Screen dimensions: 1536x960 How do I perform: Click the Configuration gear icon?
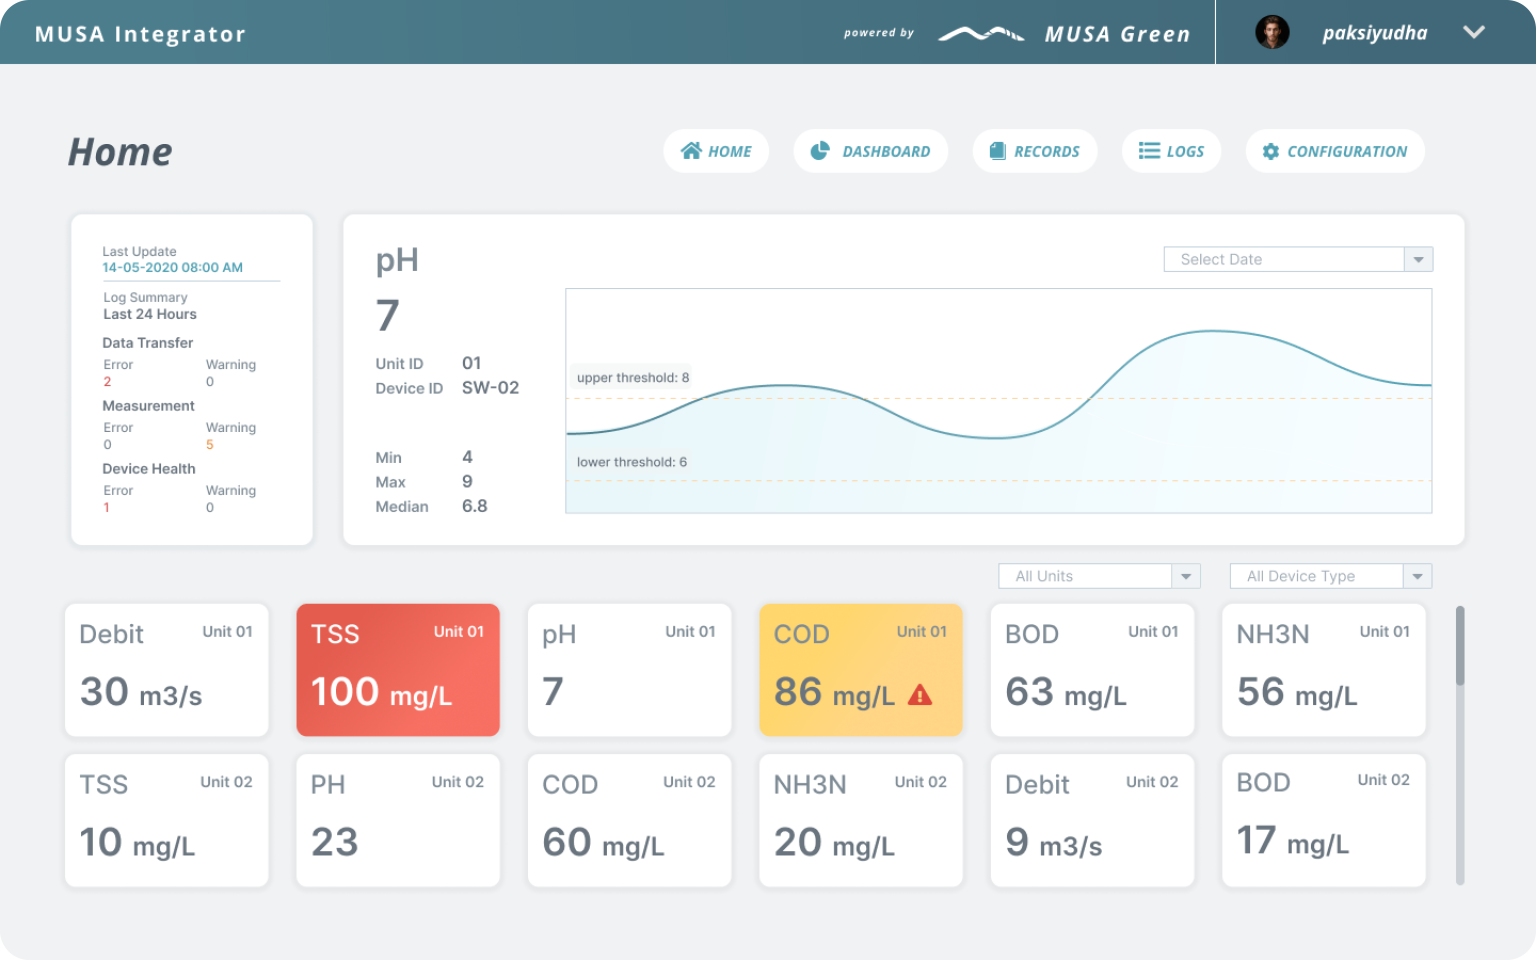1271,151
